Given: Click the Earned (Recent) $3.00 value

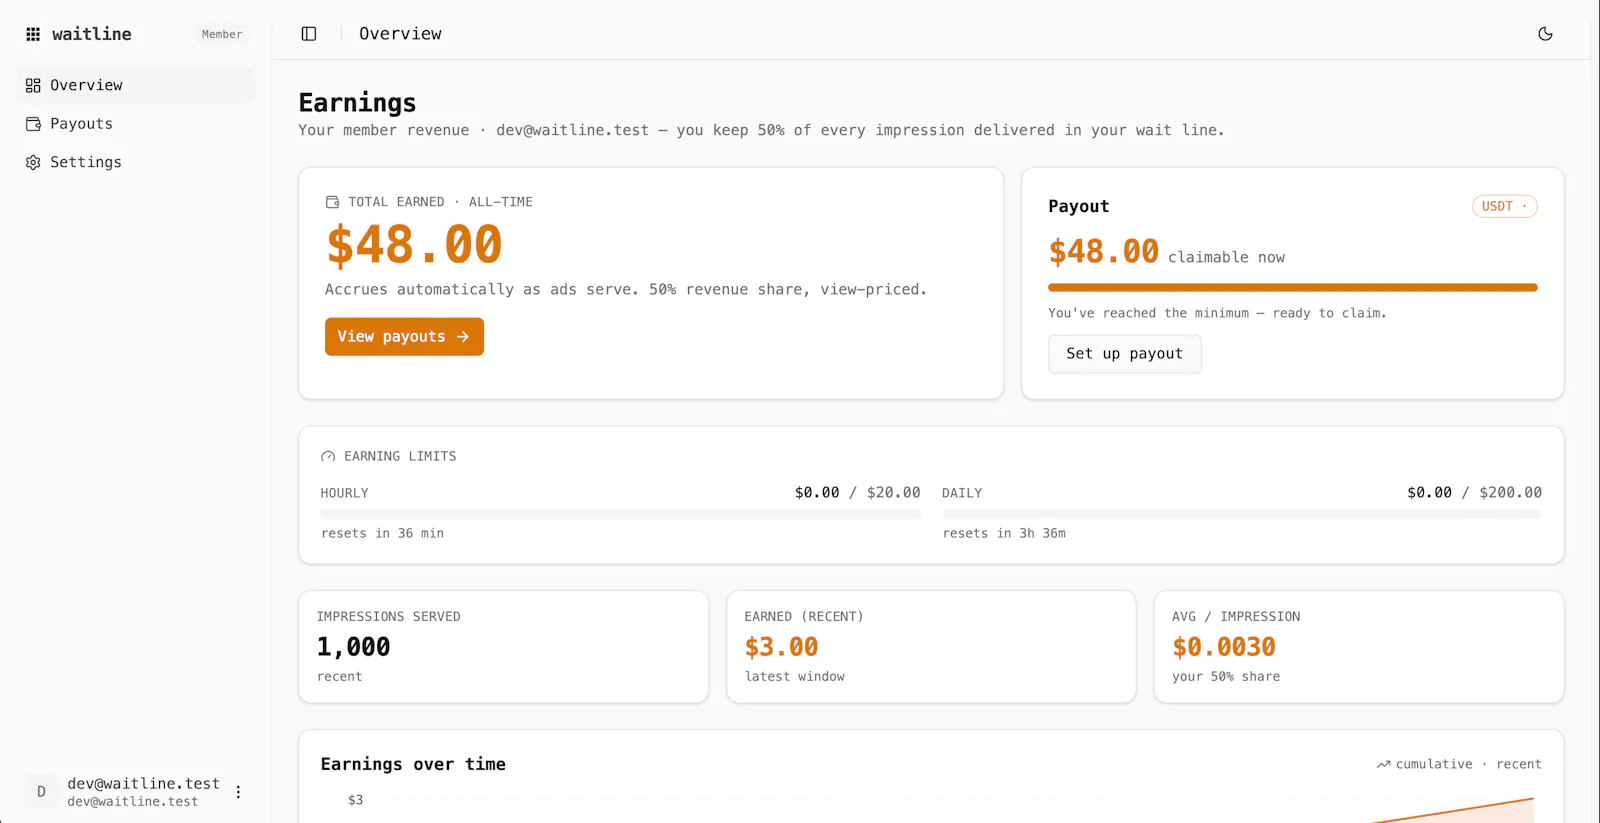Looking at the screenshot, I should click(782, 647).
